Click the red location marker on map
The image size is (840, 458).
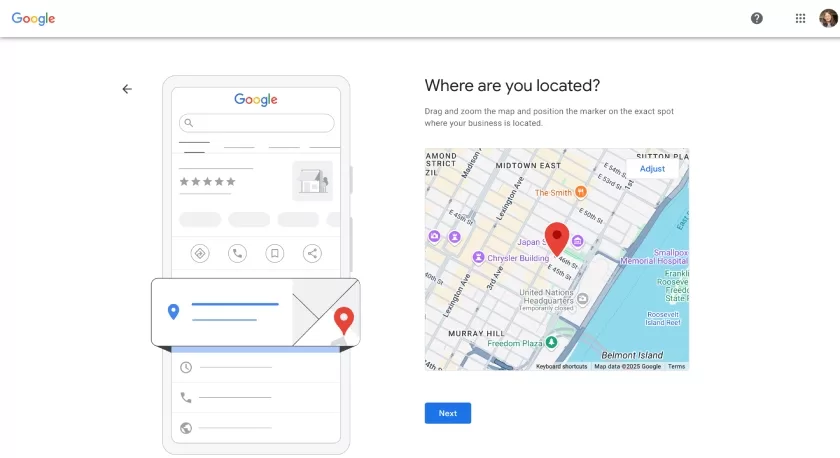click(x=557, y=239)
